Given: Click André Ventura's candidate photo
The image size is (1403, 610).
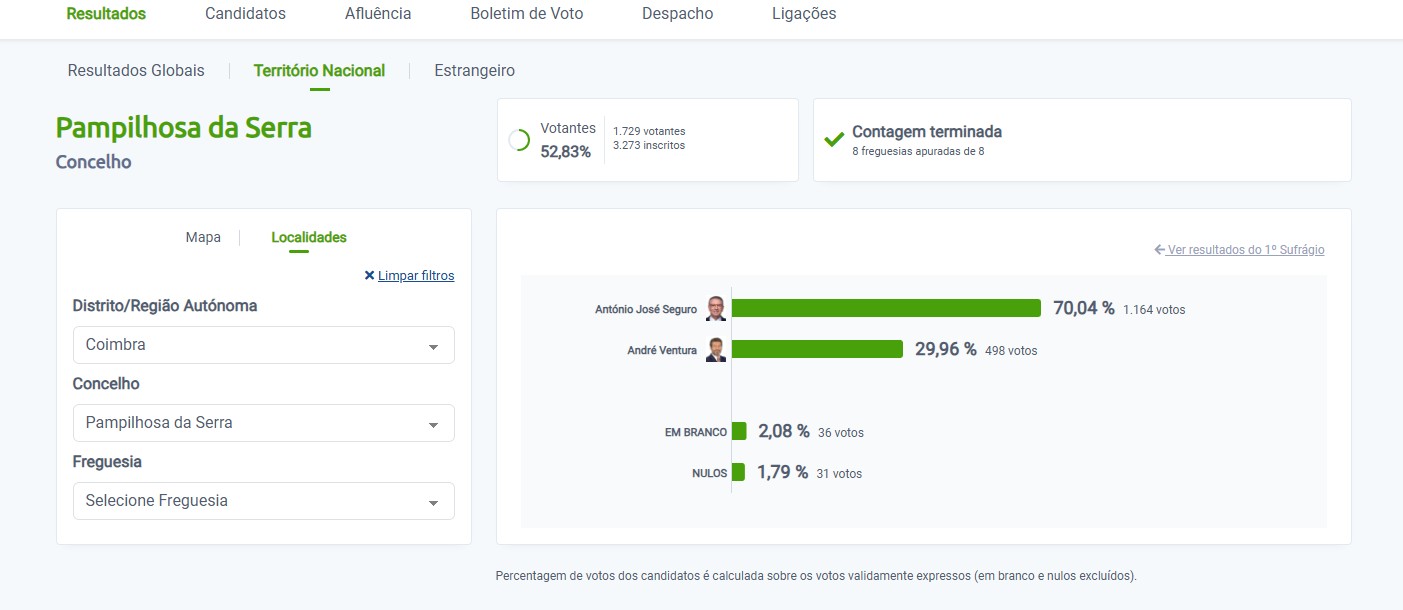Looking at the screenshot, I should [x=716, y=349].
